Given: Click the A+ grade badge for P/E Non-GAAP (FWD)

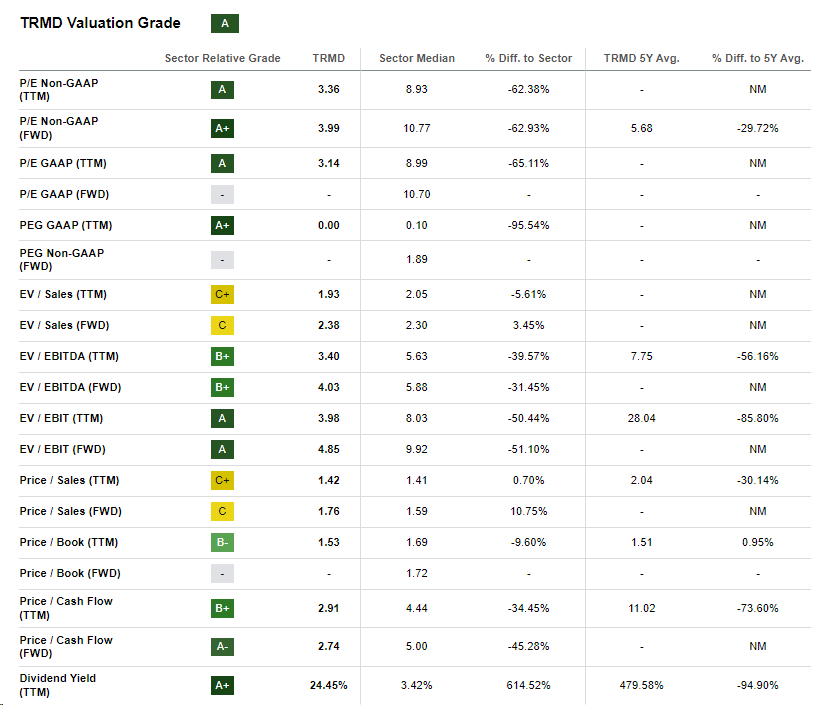Looking at the screenshot, I should [222, 128].
